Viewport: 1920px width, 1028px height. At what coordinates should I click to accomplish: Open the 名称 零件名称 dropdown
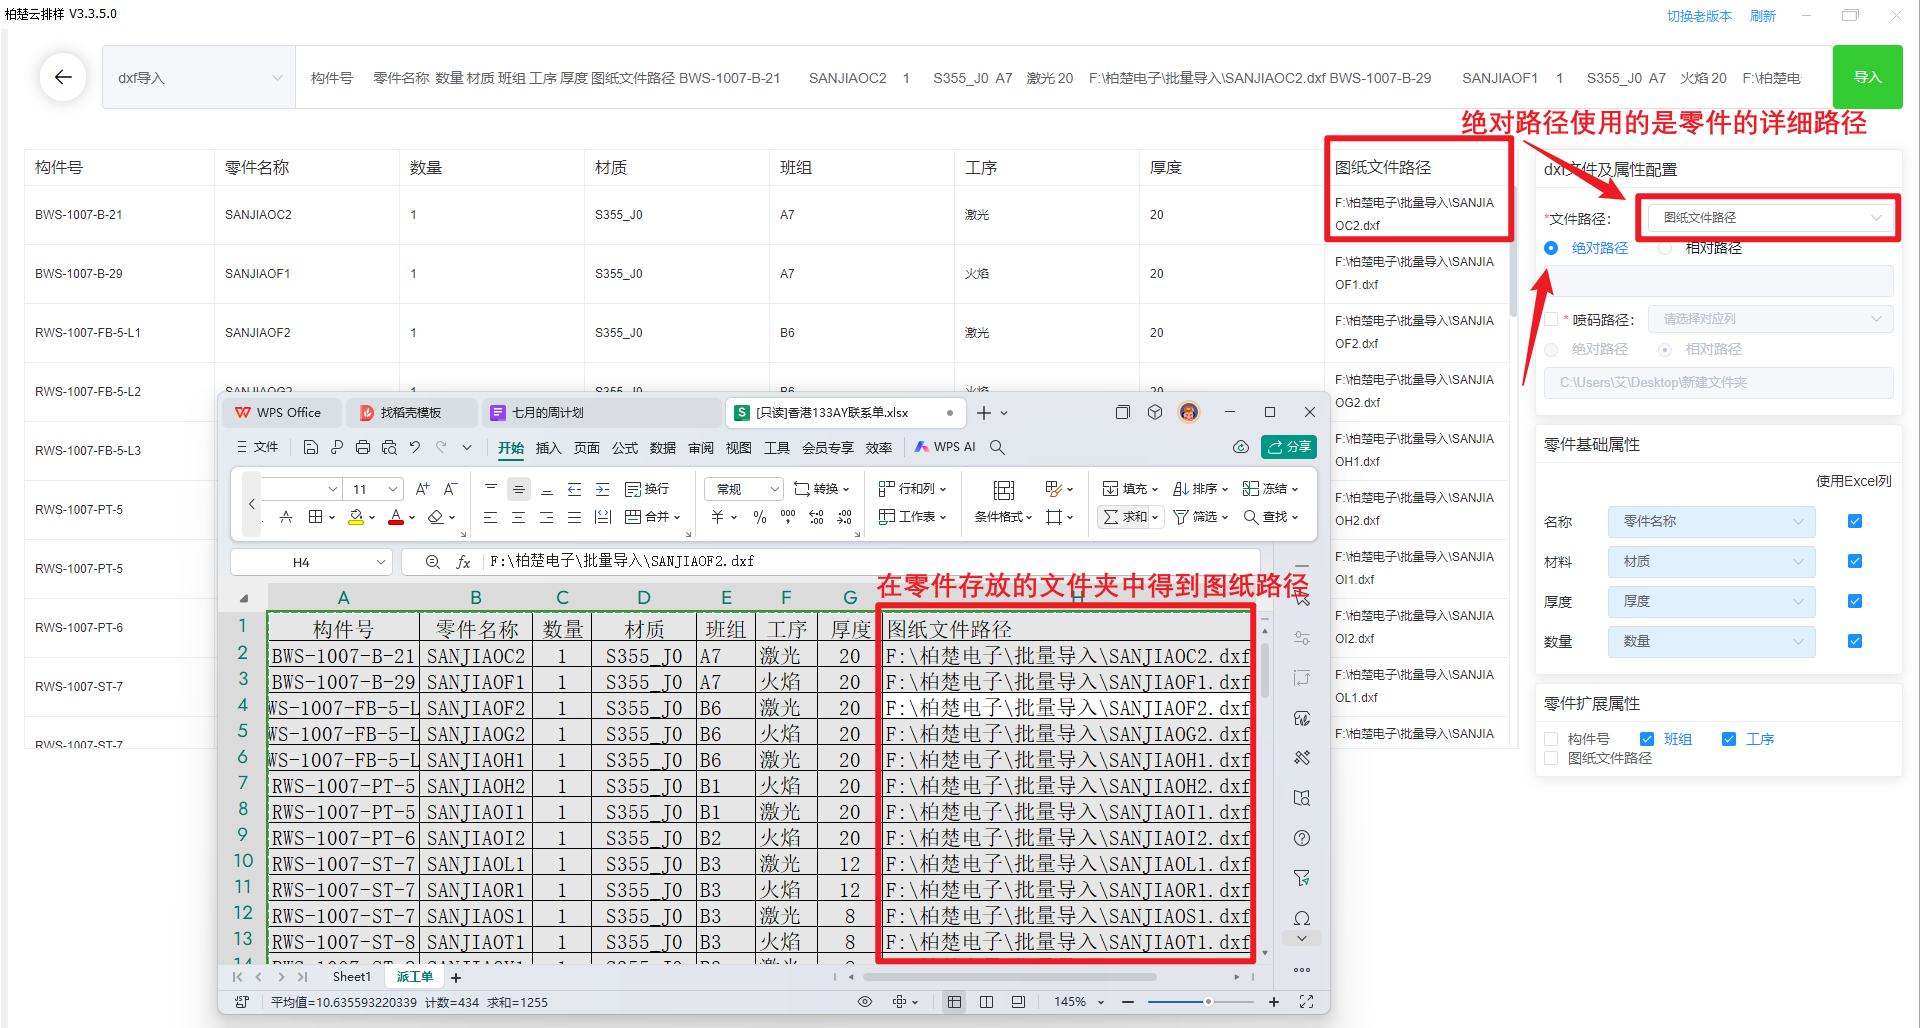coord(1711,521)
